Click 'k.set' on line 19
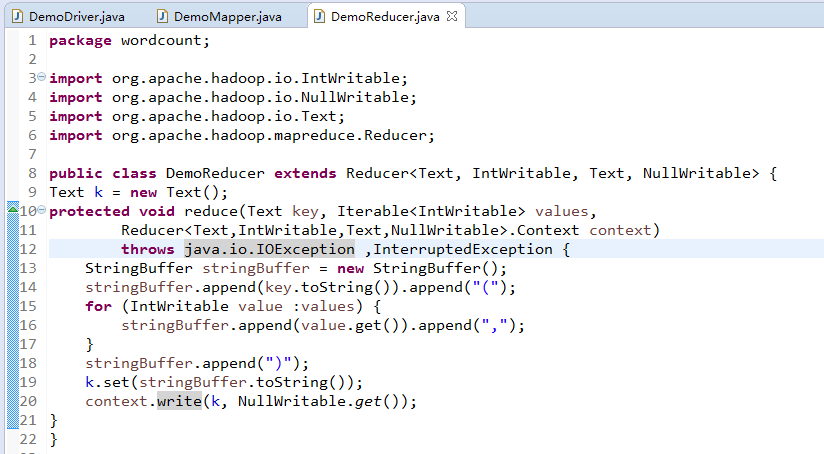Screen dimensions: 824x454 (107, 382)
